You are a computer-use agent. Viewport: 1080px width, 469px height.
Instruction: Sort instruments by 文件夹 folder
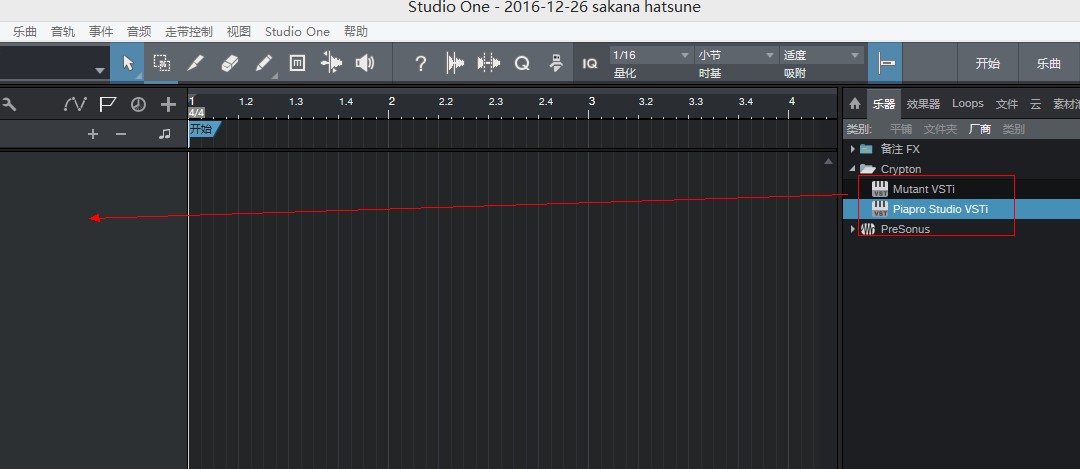click(x=940, y=129)
